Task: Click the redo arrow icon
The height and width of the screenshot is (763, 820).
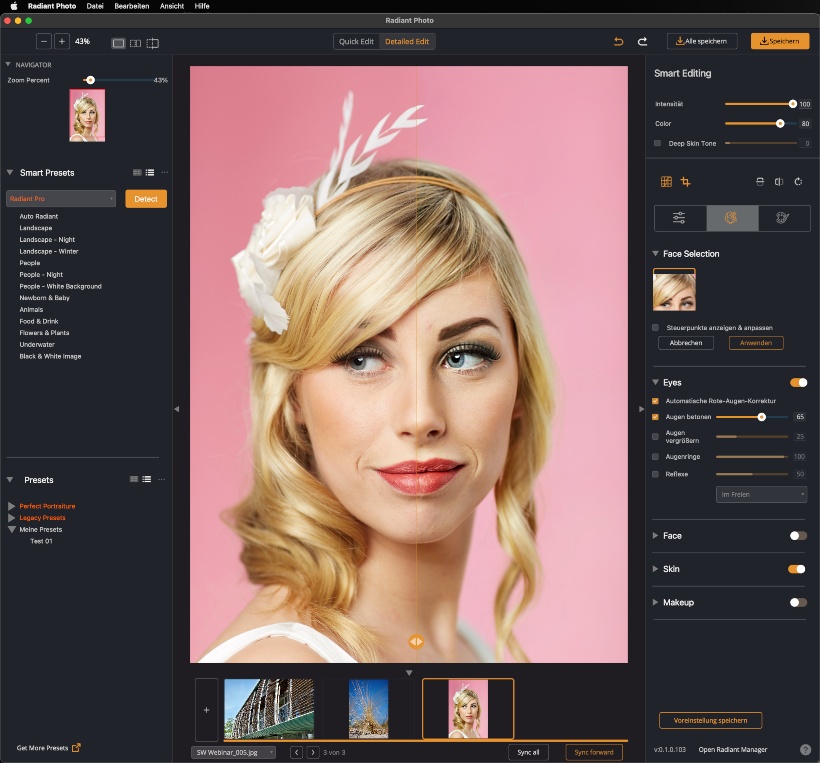Action: (x=642, y=41)
